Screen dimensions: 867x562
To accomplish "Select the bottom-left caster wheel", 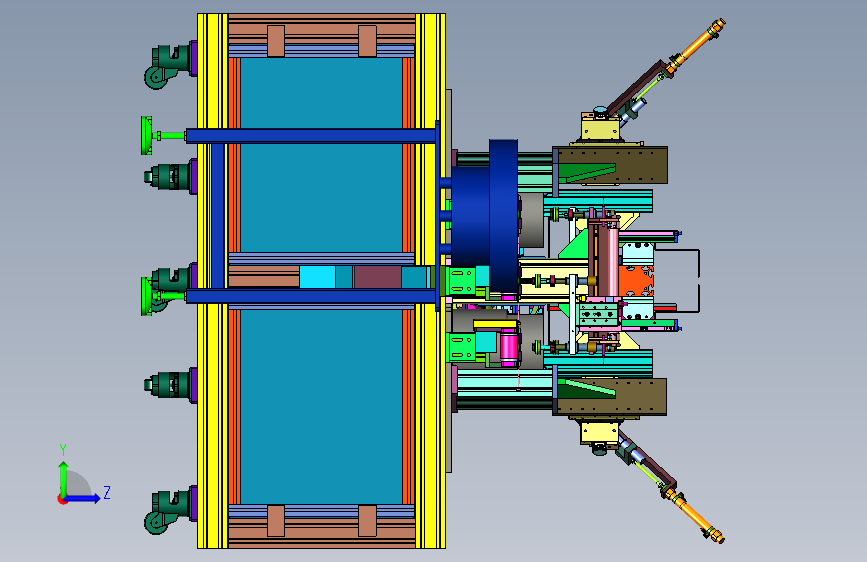I will [x=156, y=522].
